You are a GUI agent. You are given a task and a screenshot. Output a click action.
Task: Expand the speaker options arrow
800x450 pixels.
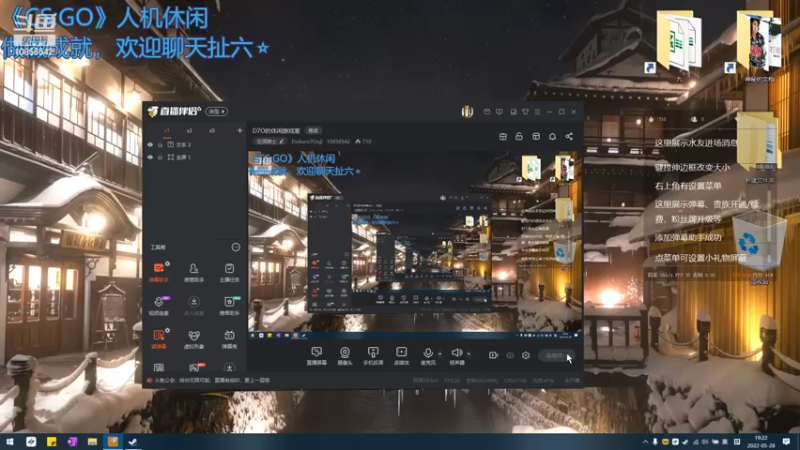(468, 354)
